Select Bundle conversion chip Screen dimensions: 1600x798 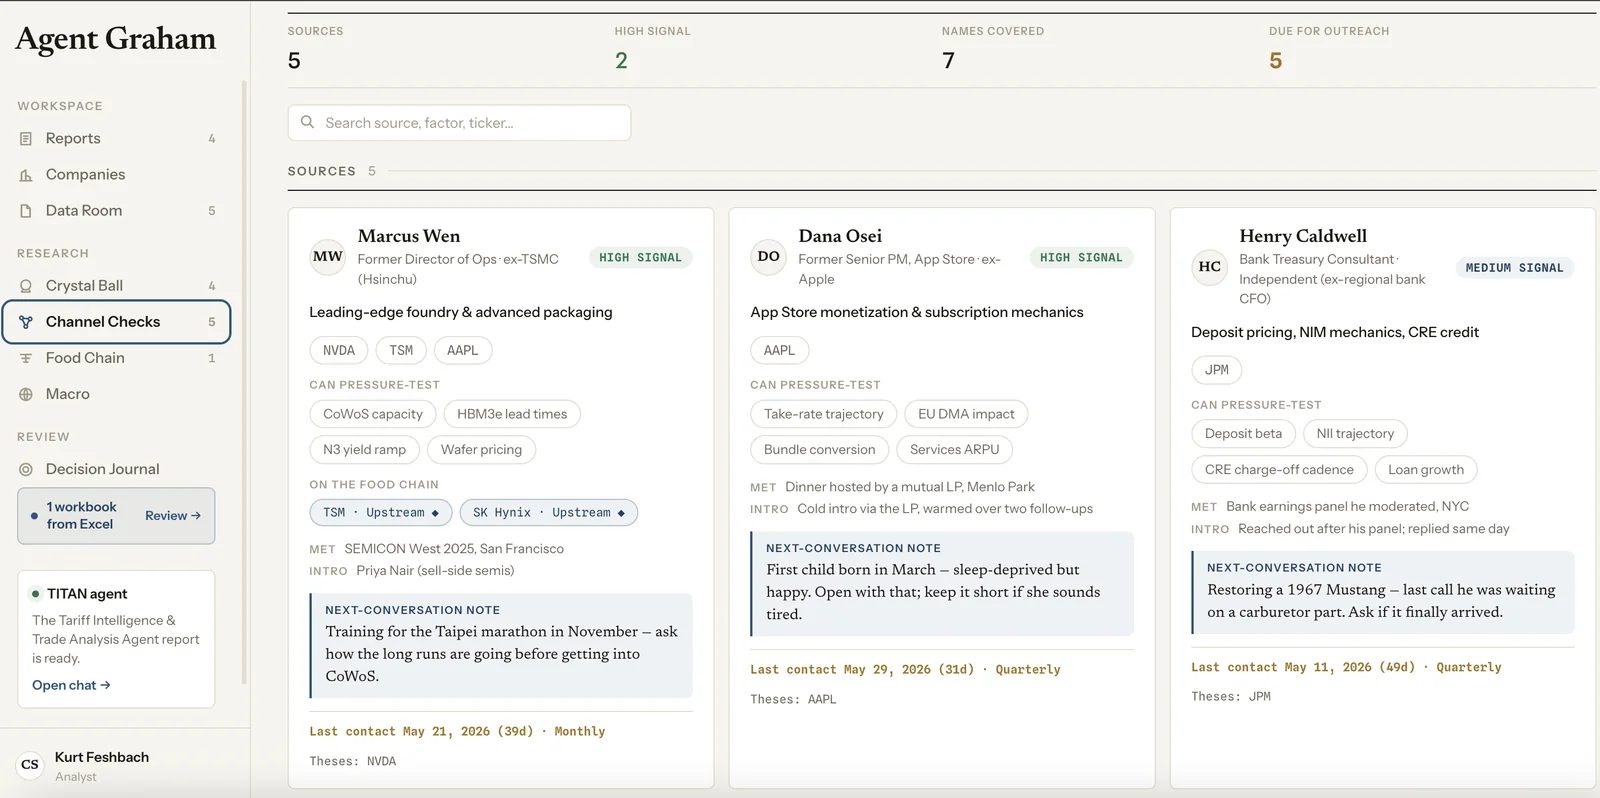(x=820, y=450)
